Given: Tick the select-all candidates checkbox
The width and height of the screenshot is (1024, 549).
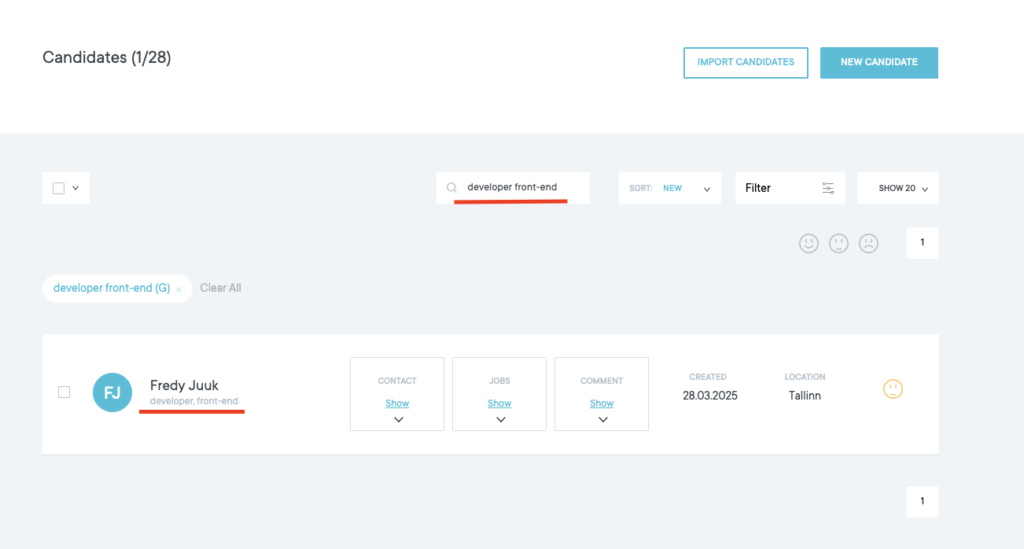Looking at the screenshot, I should tap(59, 188).
